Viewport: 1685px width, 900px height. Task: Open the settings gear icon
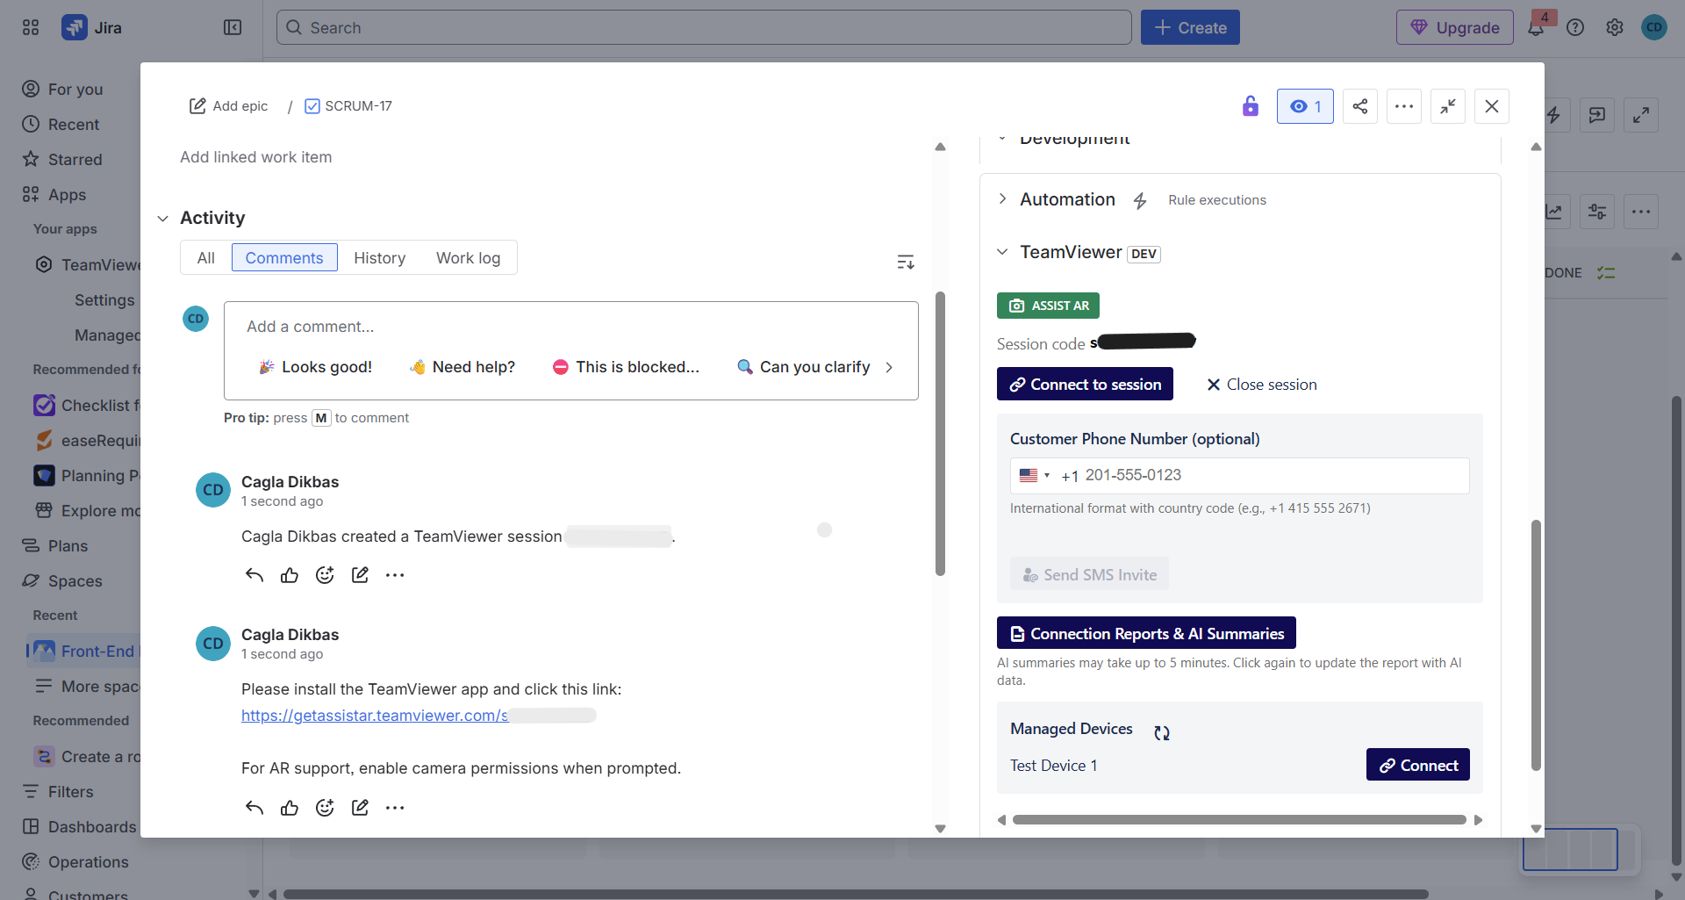click(1614, 28)
